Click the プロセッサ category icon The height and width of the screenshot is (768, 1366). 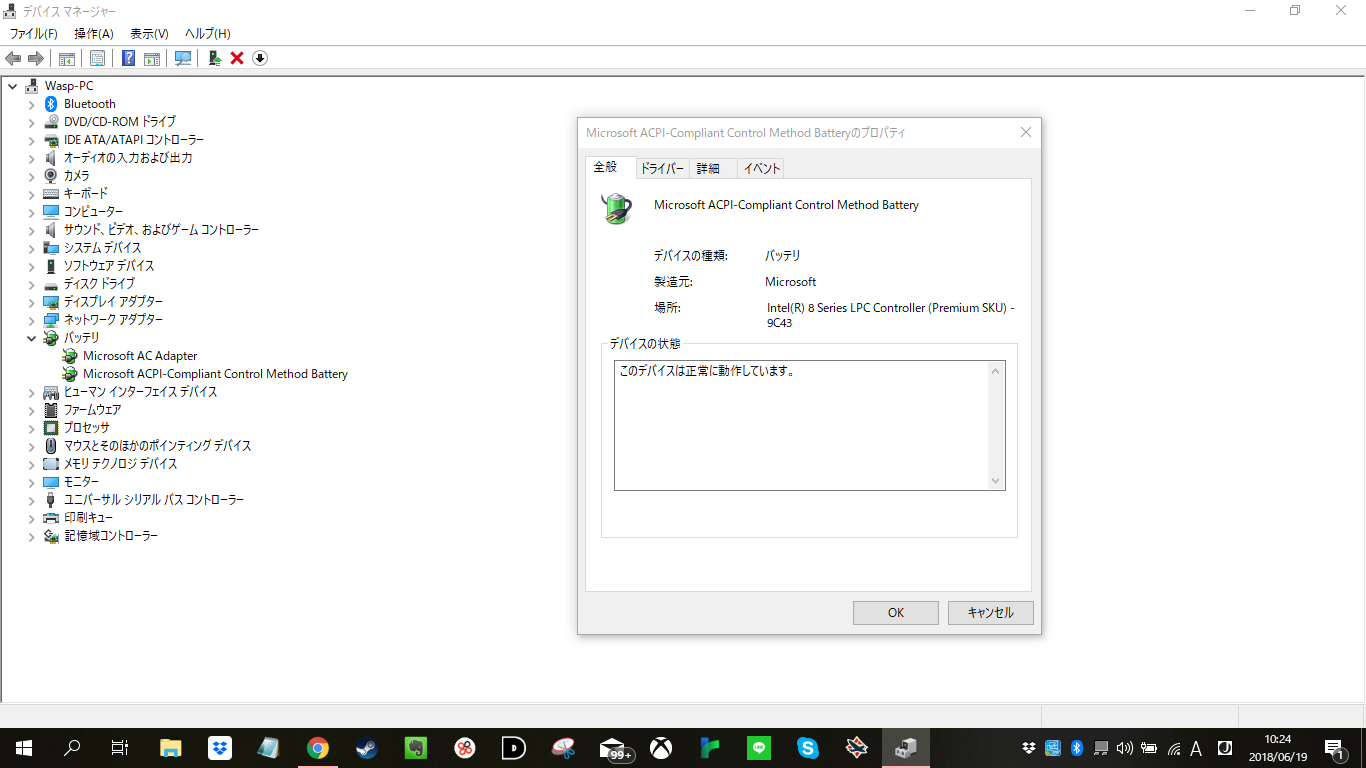pos(51,428)
